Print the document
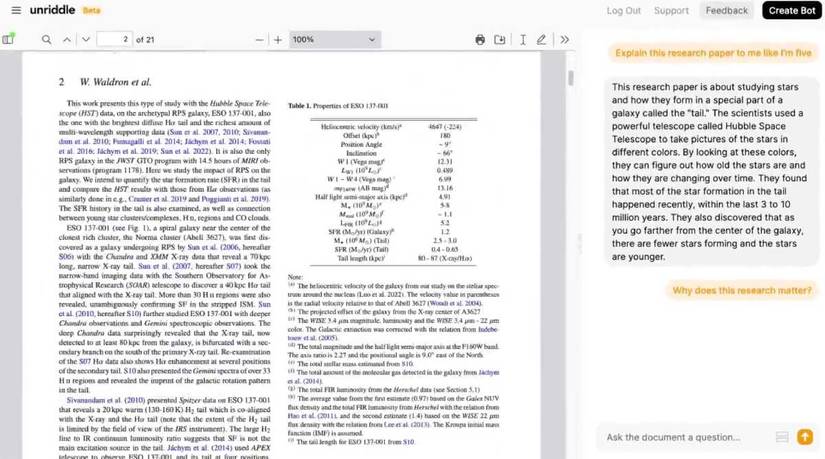825x459 pixels. (x=480, y=39)
